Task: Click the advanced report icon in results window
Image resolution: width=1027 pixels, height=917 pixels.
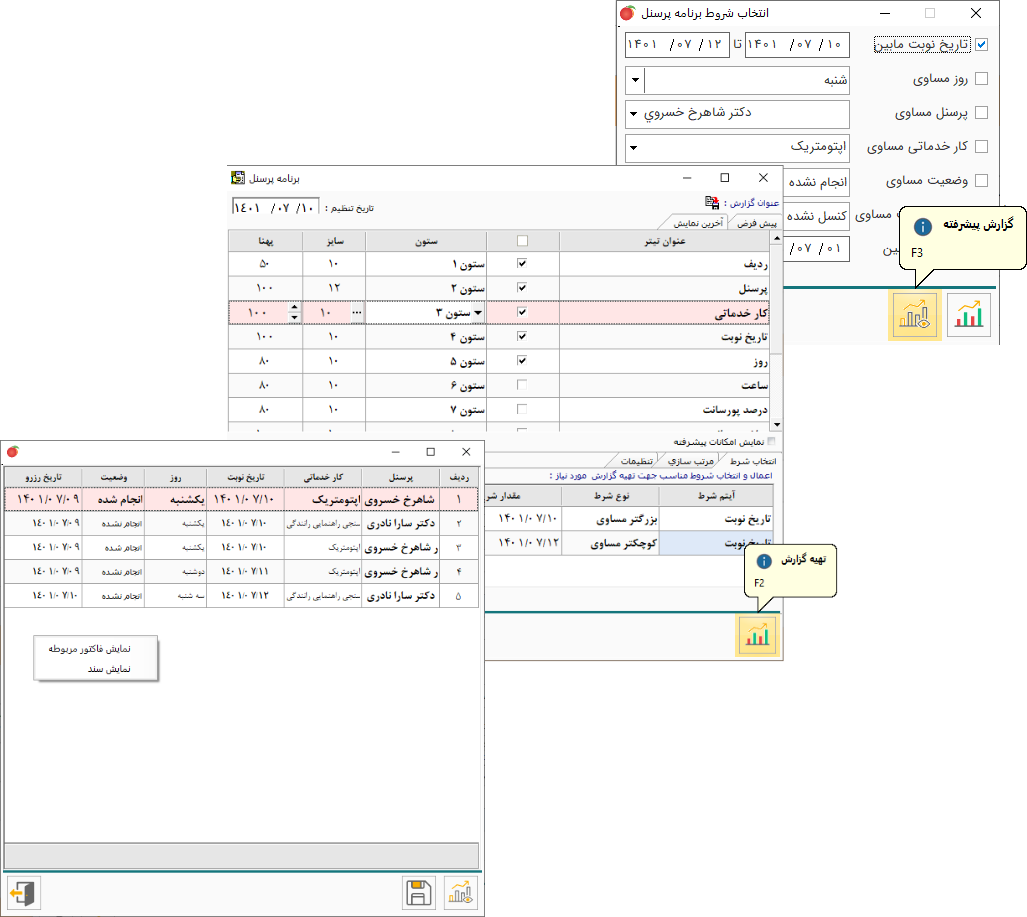Action: (x=462, y=892)
